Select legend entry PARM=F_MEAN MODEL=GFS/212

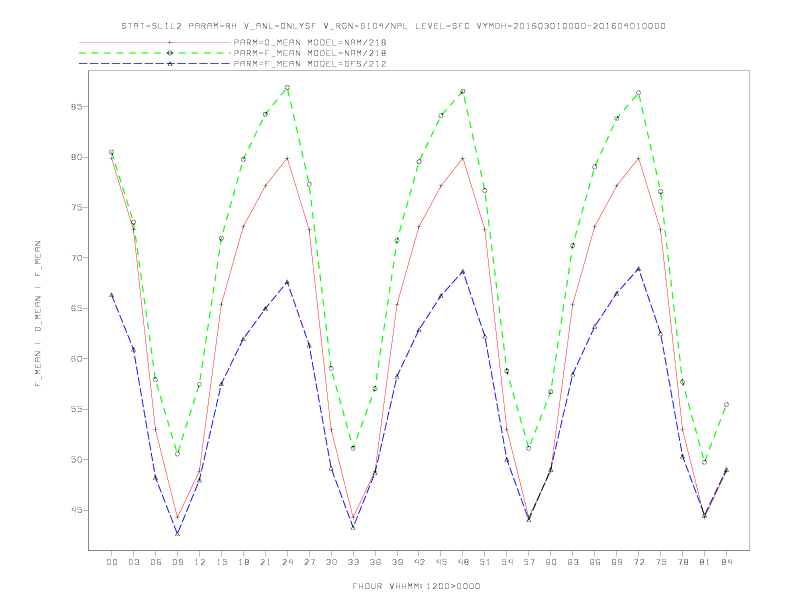point(310,64)
